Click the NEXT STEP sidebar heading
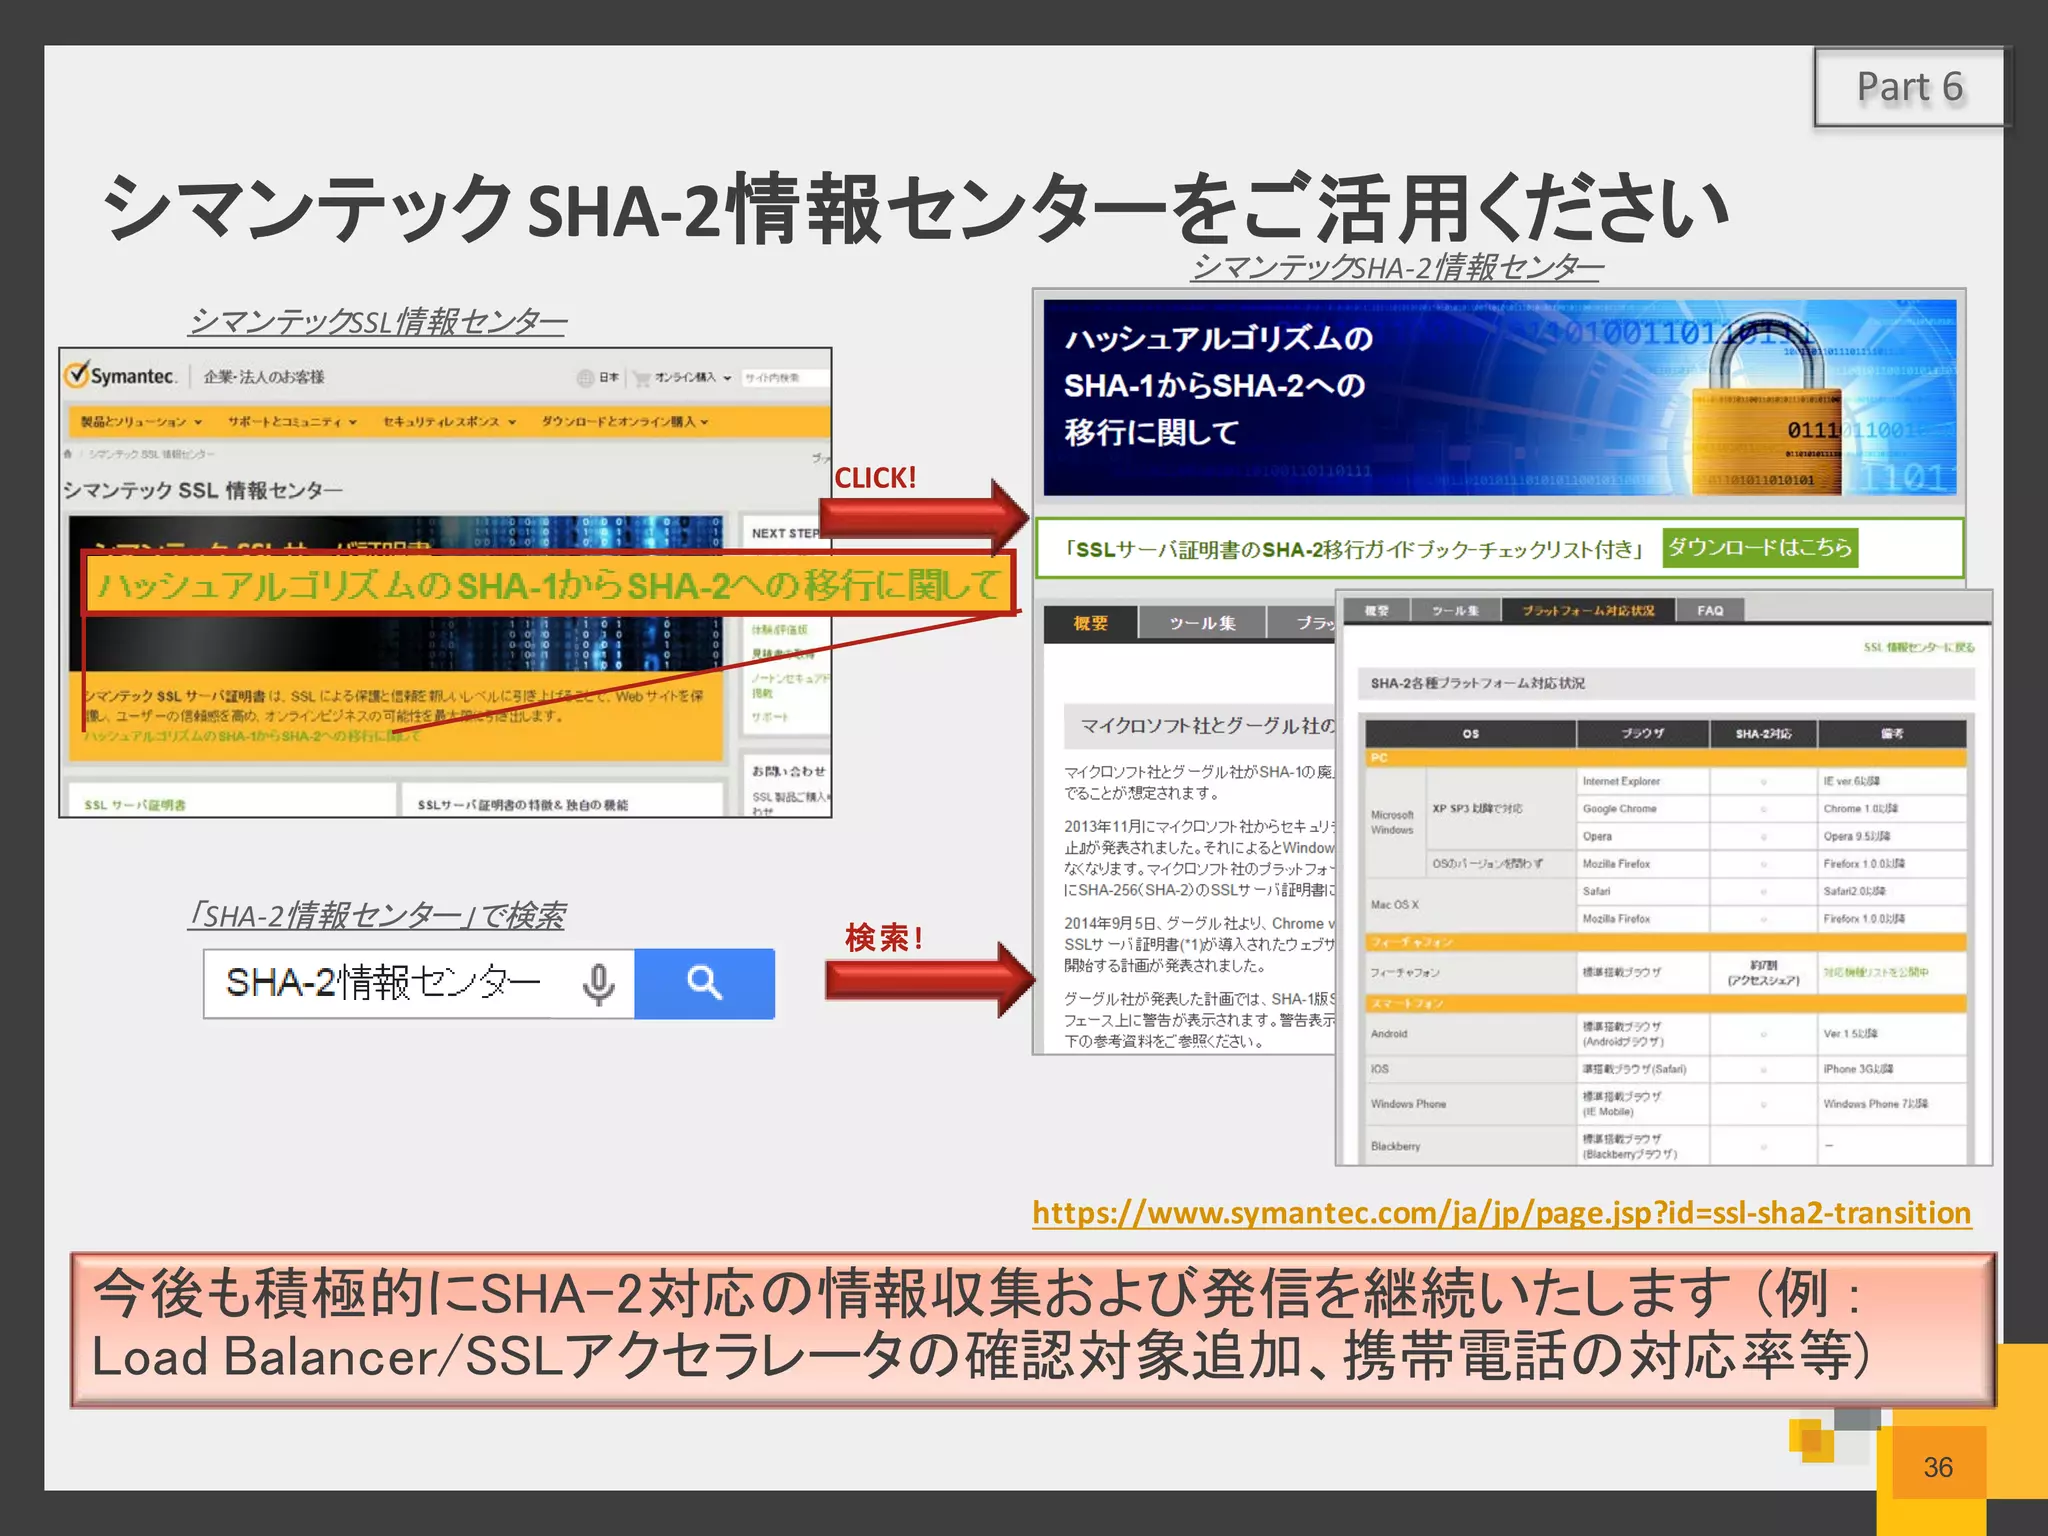The height and width of the screenshot is (1536, 2048). tap(785, 533)
